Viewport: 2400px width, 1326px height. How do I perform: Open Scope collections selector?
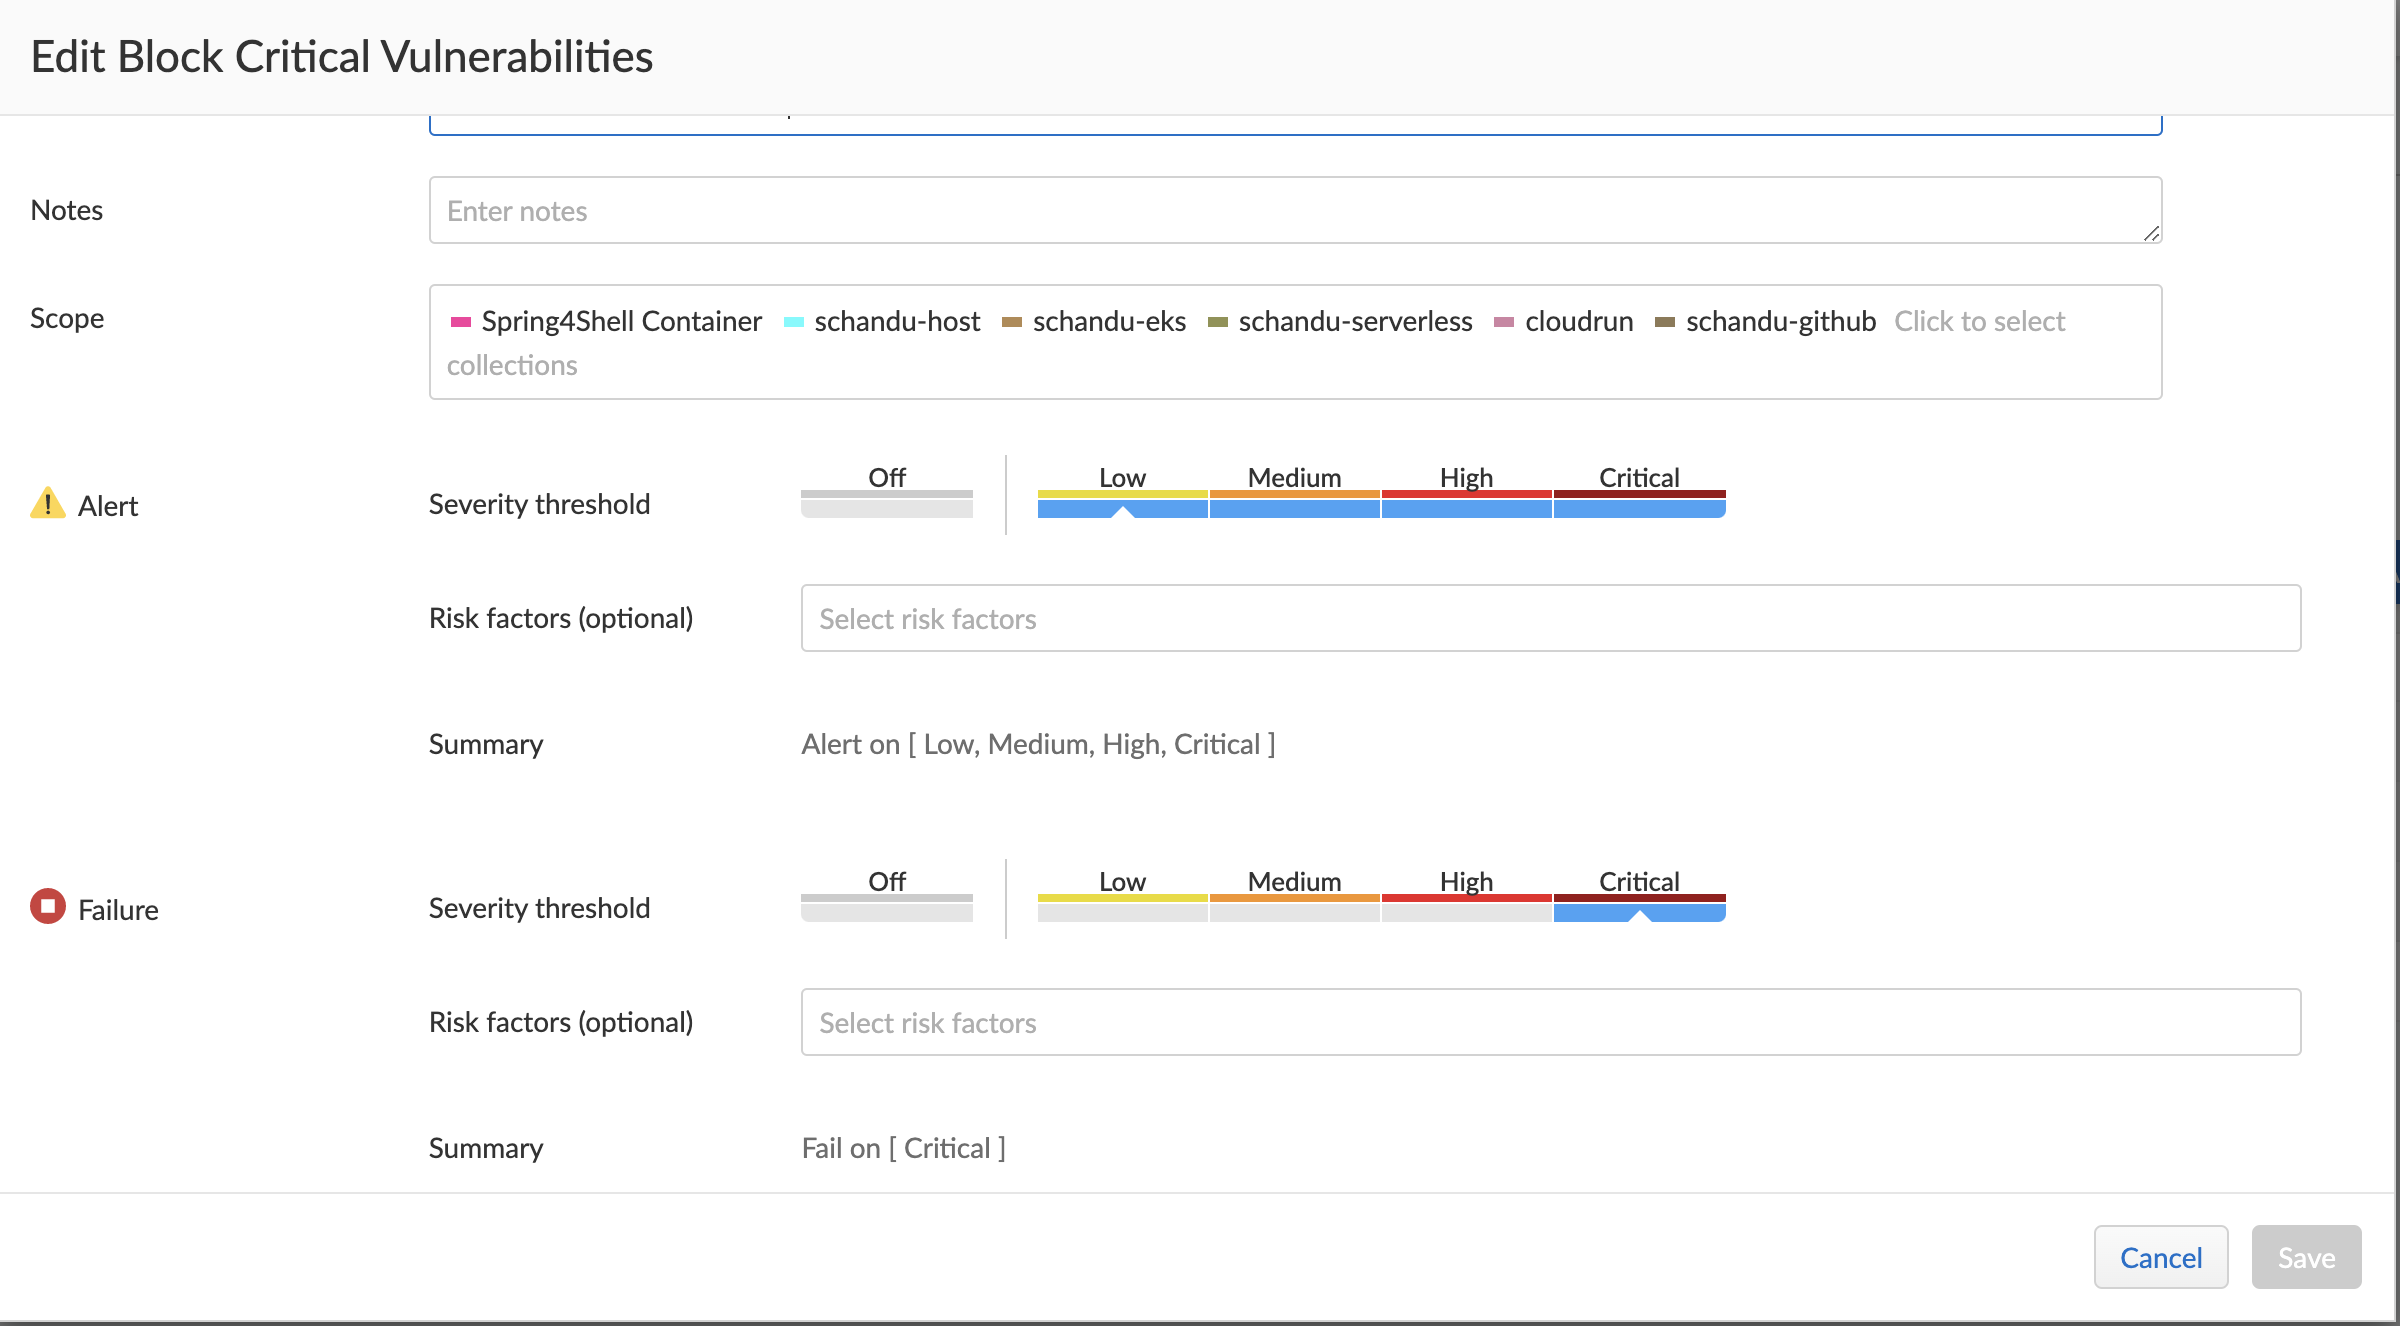(x=1979, y=322)
